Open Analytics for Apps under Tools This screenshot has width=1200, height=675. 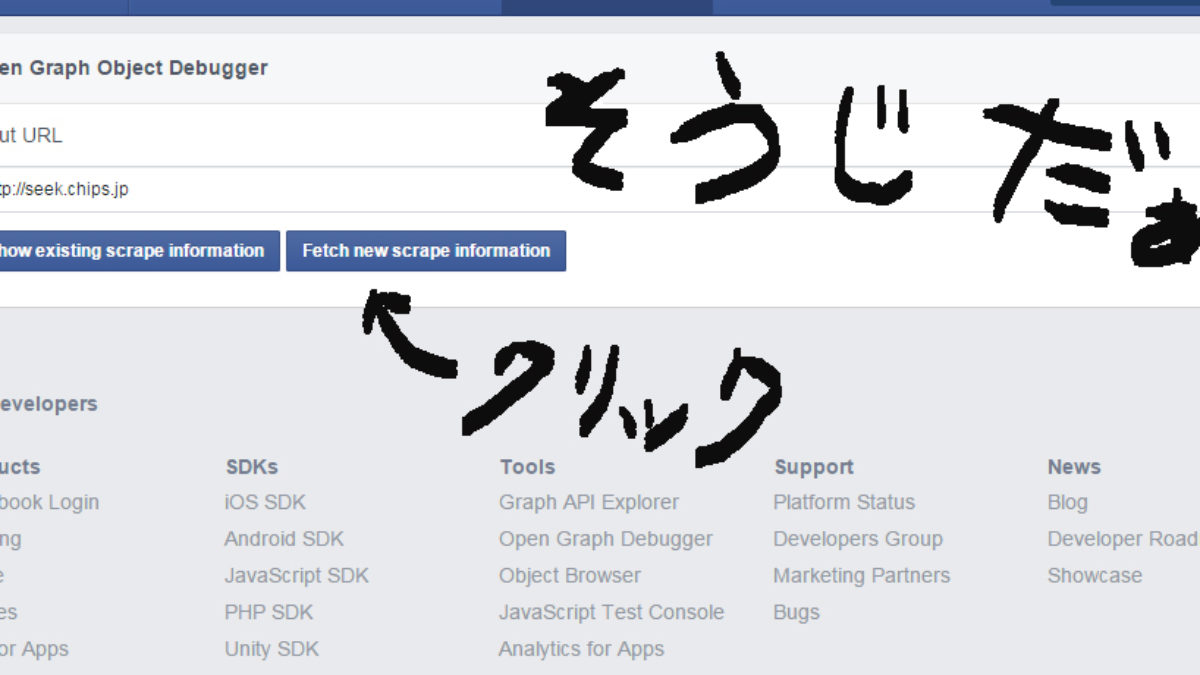click(582, 649)
